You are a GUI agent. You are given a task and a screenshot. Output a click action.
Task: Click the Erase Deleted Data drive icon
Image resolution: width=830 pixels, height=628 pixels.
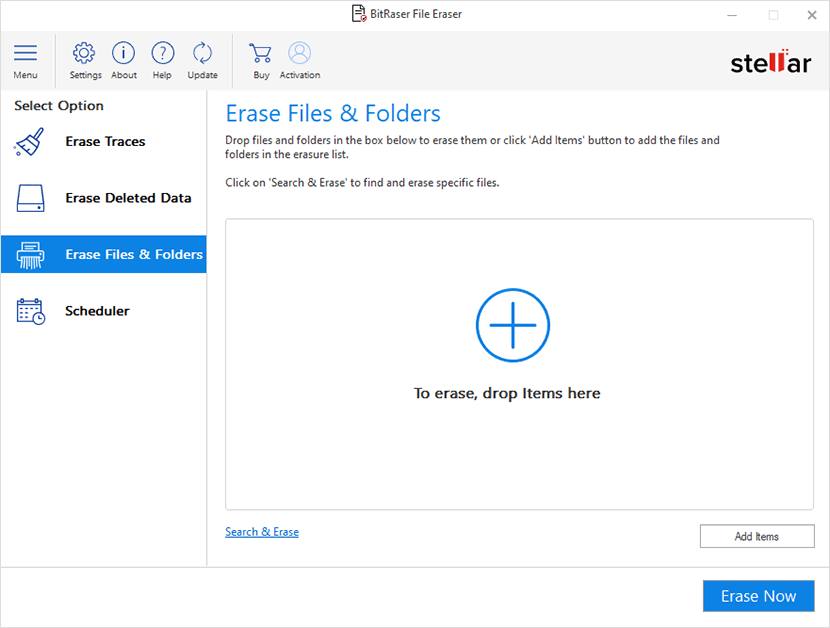pos(29,197)
